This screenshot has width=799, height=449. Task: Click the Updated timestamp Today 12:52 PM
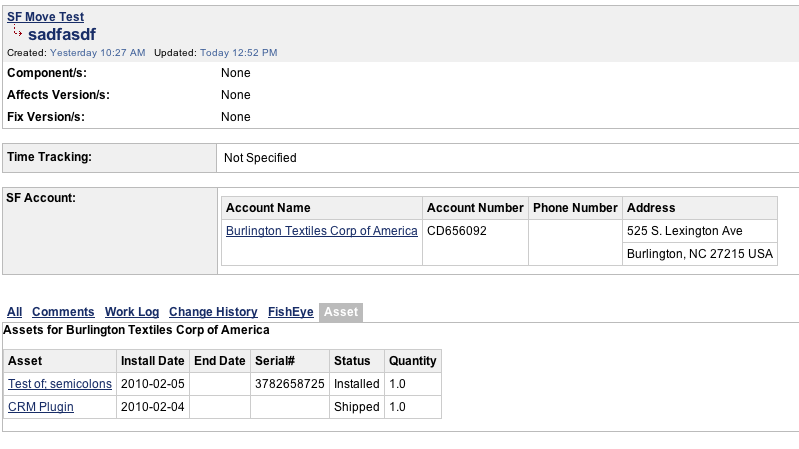(x=238, y=52)
